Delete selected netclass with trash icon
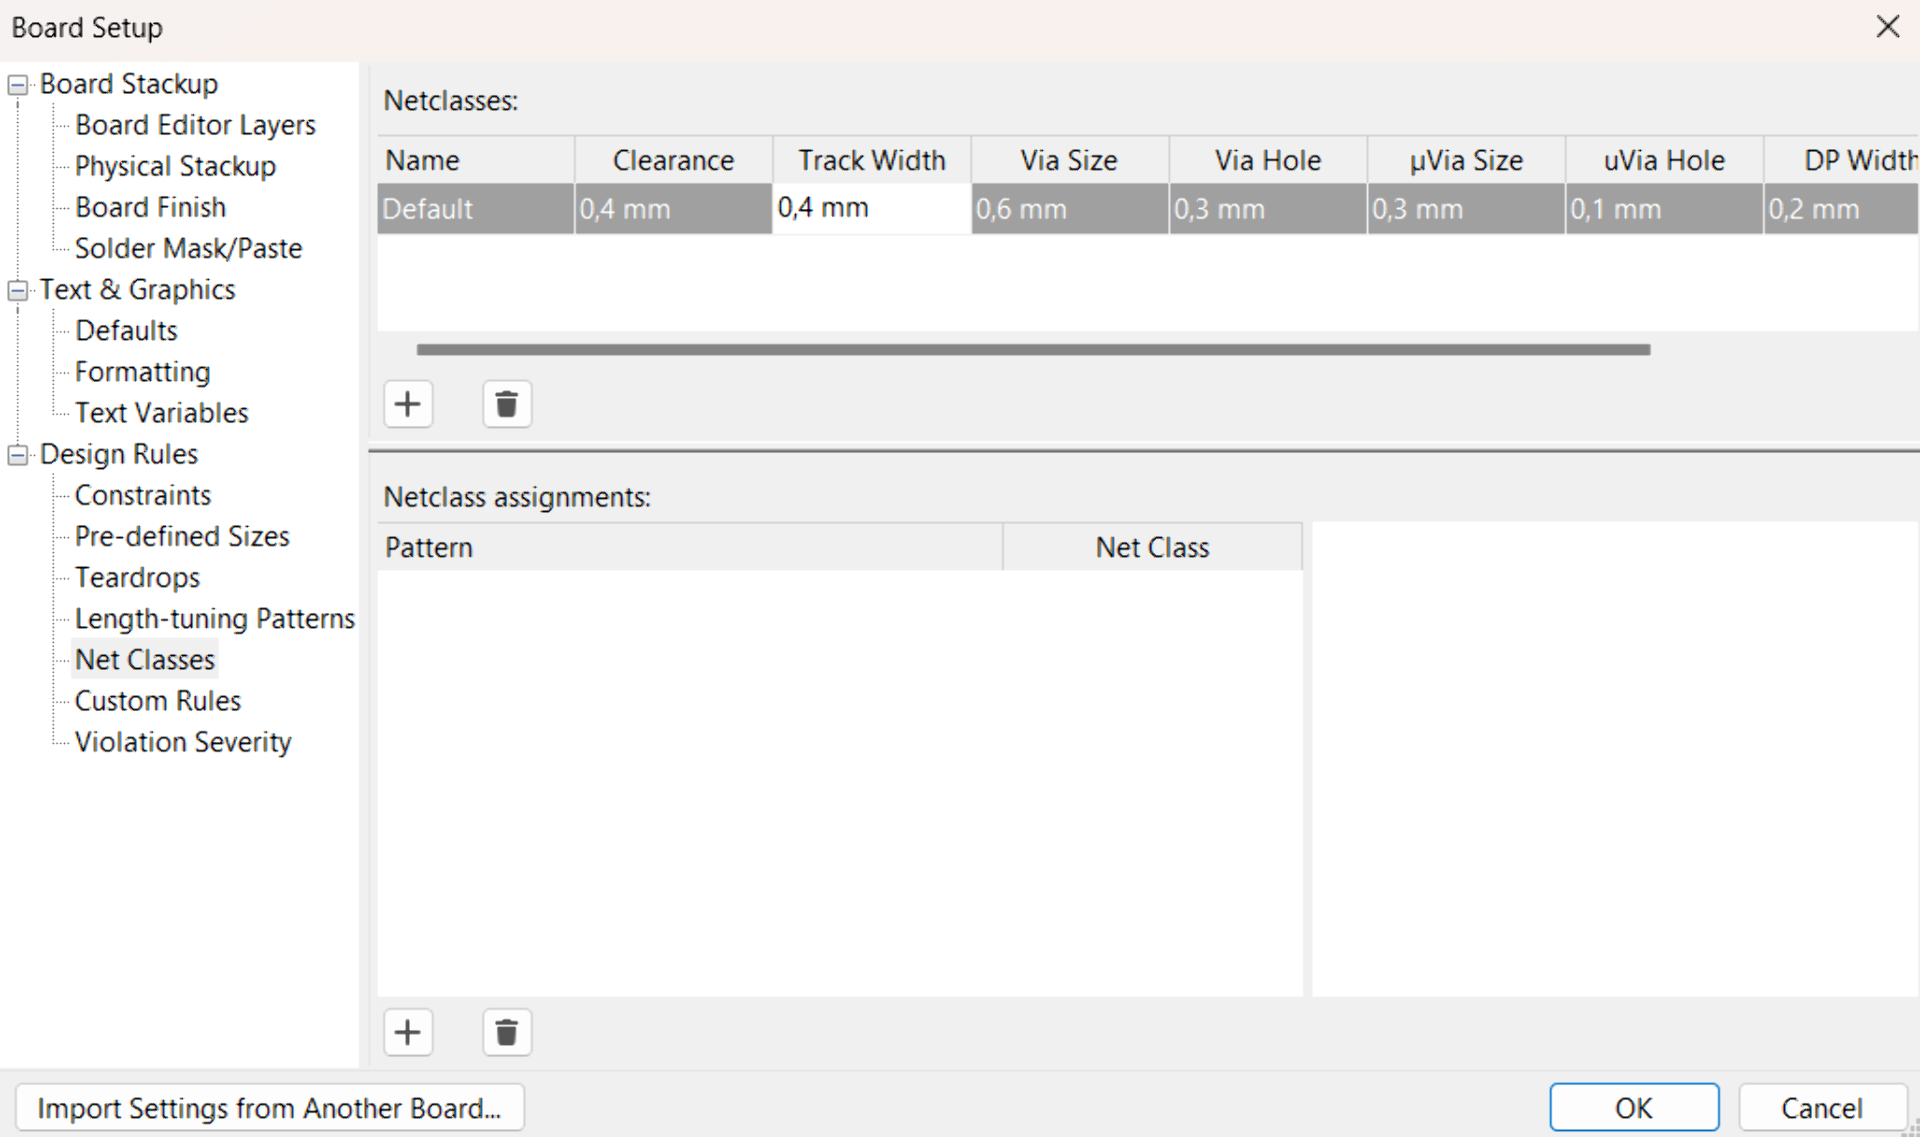The height and width of the screenshot is (1137, 1920). click(507, 405)
